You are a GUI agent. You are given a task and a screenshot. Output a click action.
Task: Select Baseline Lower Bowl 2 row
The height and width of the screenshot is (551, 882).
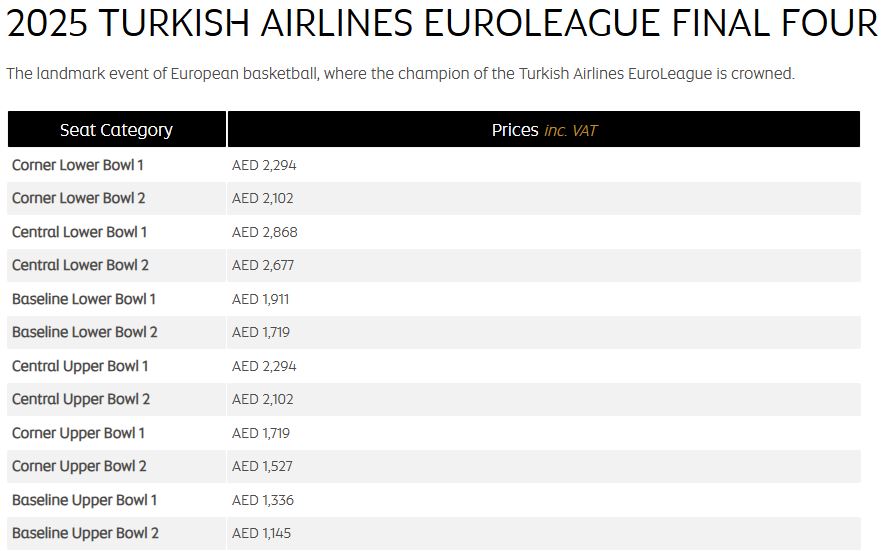click(x=85, y=332)
